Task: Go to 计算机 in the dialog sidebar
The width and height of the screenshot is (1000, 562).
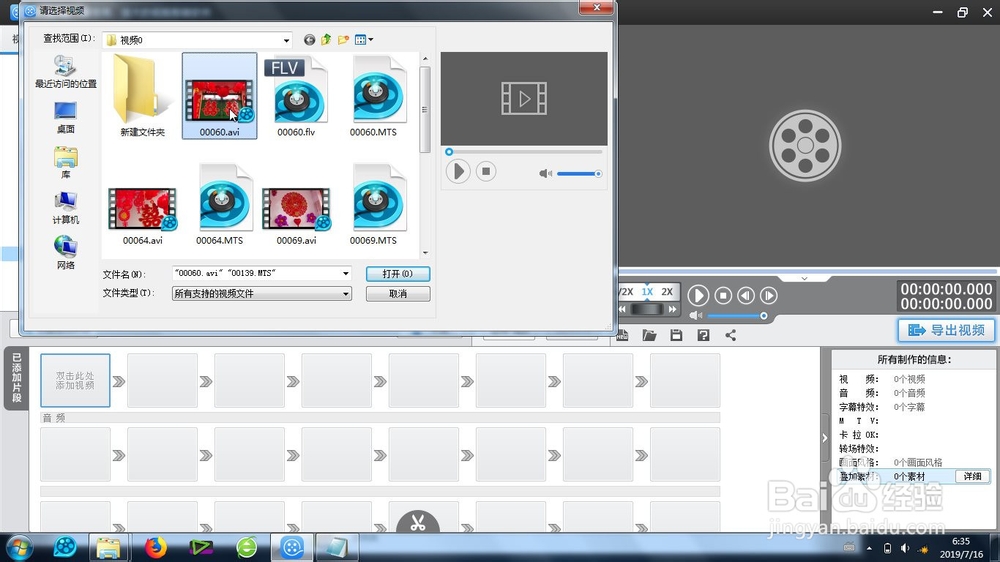Action: [66, 208]
